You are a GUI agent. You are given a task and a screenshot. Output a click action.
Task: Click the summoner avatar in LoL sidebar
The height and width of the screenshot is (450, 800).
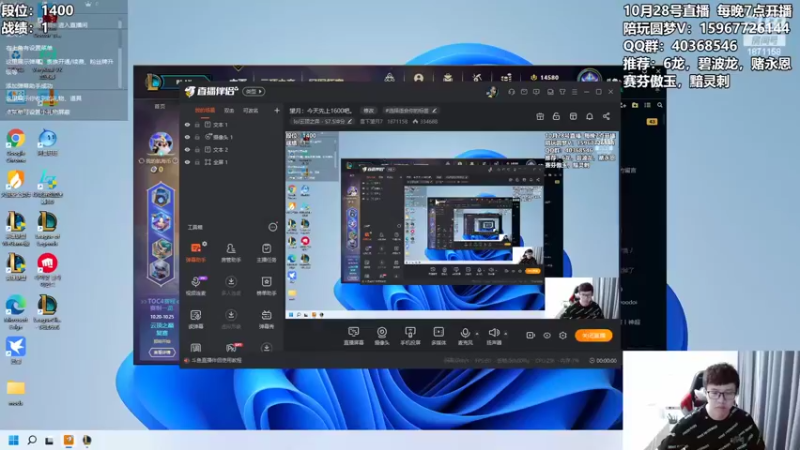click(x=160, y=144)
